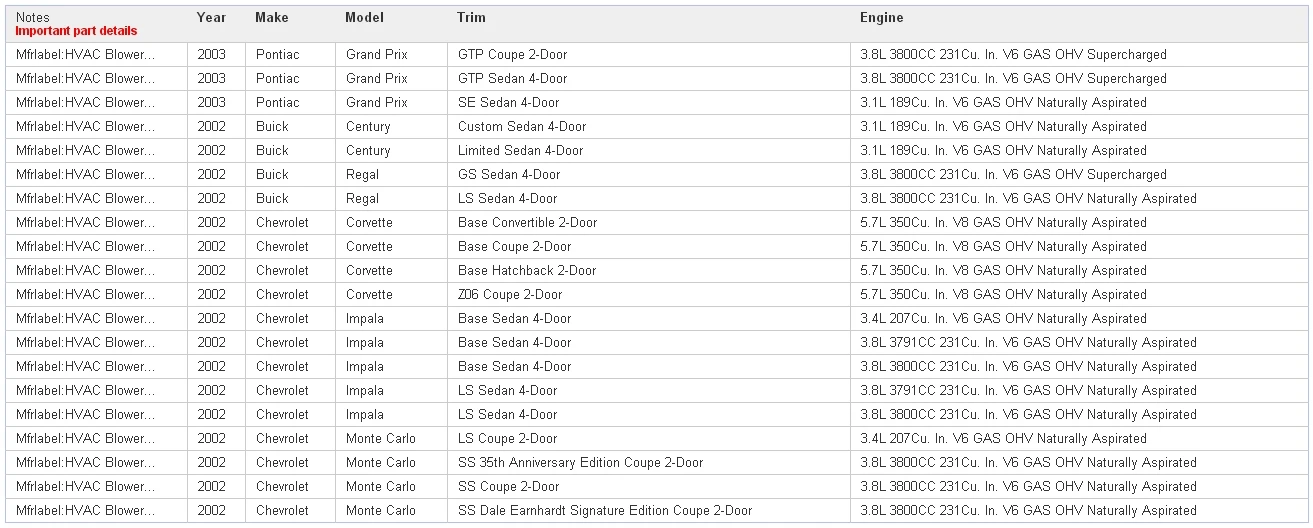Click the Make column header
This screenshot has width=1313, height=528.
[271, 18]
